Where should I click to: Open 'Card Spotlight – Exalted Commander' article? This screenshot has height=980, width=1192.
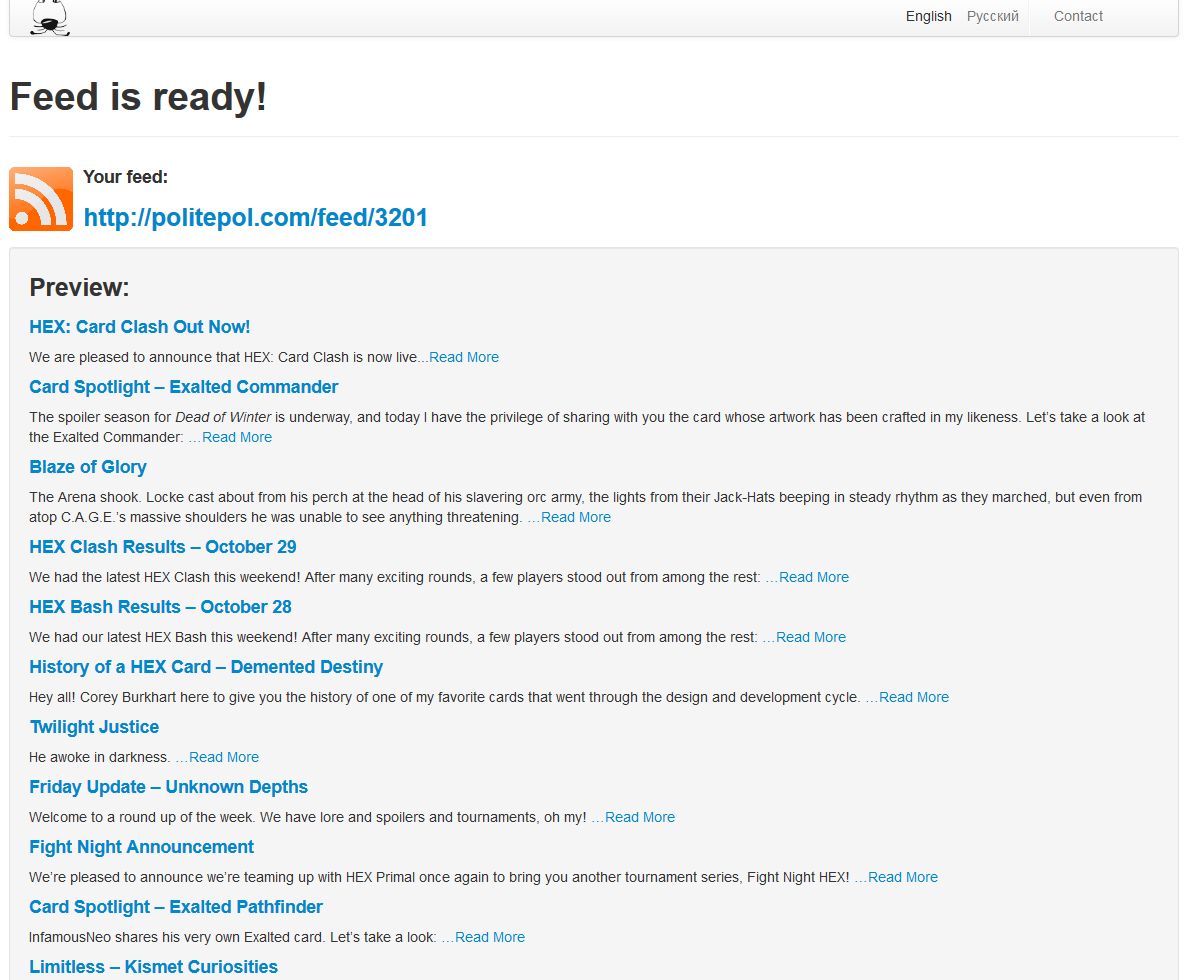[x=183, y=387]
